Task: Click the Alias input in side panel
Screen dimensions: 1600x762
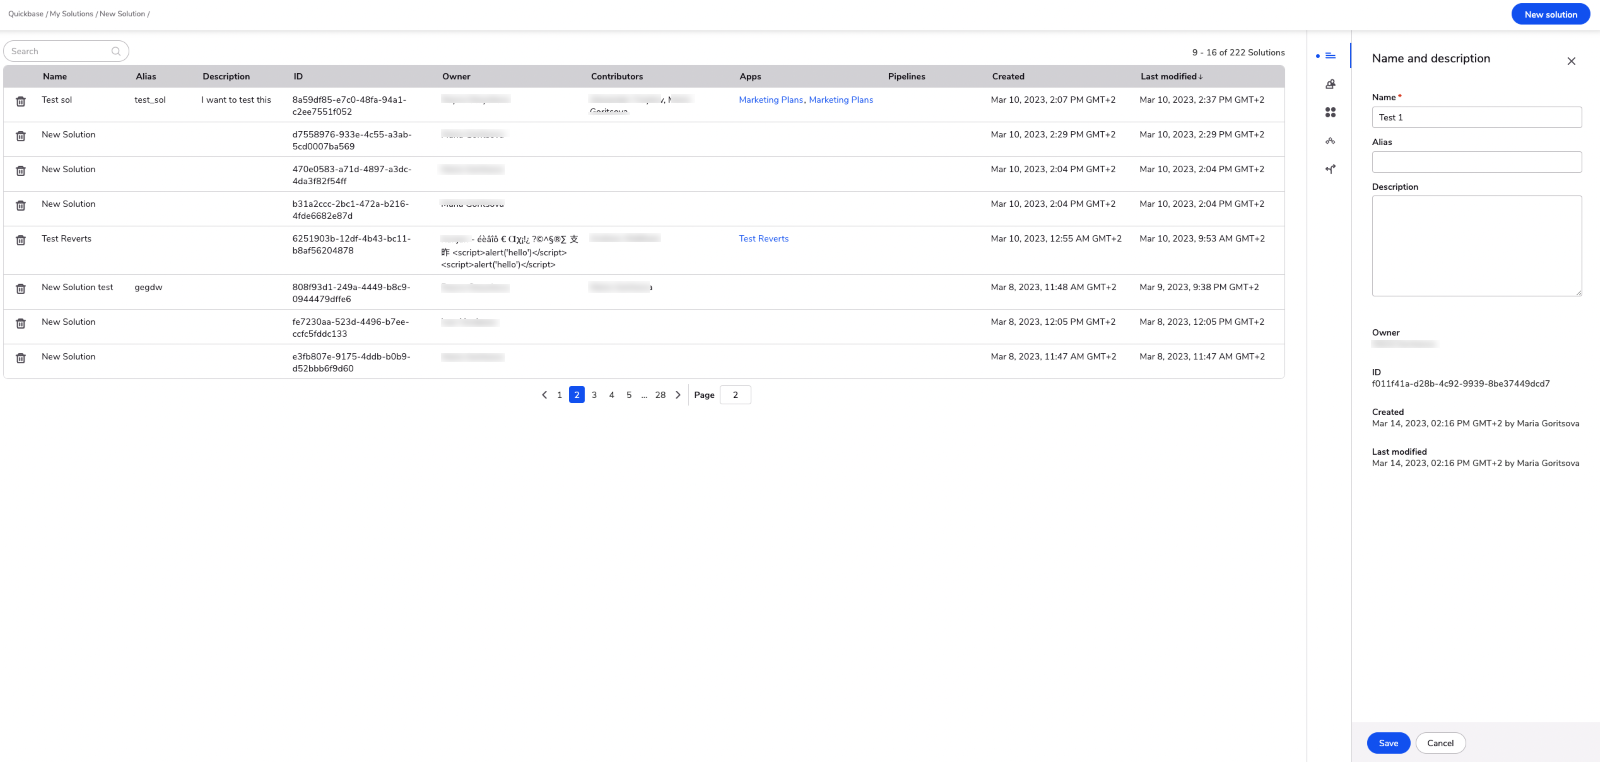Action: tap(1476, 162)
